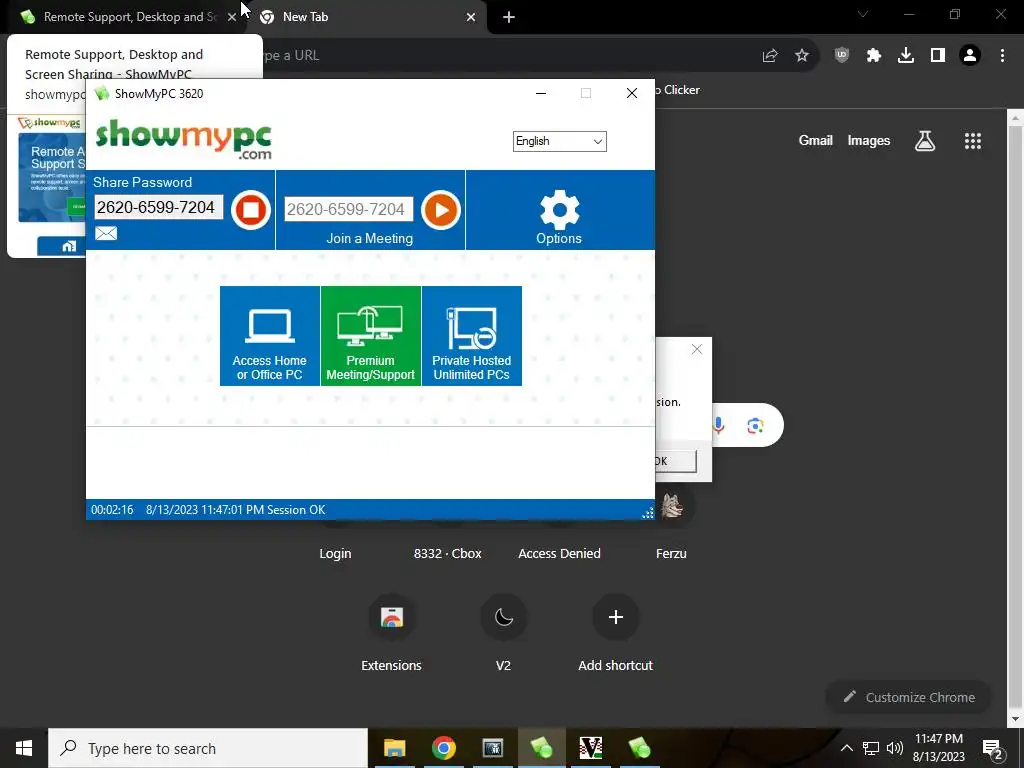Start joining a meeting with orange play button
This screenshot has width=1024, height=768.
[x=441, y=210]
